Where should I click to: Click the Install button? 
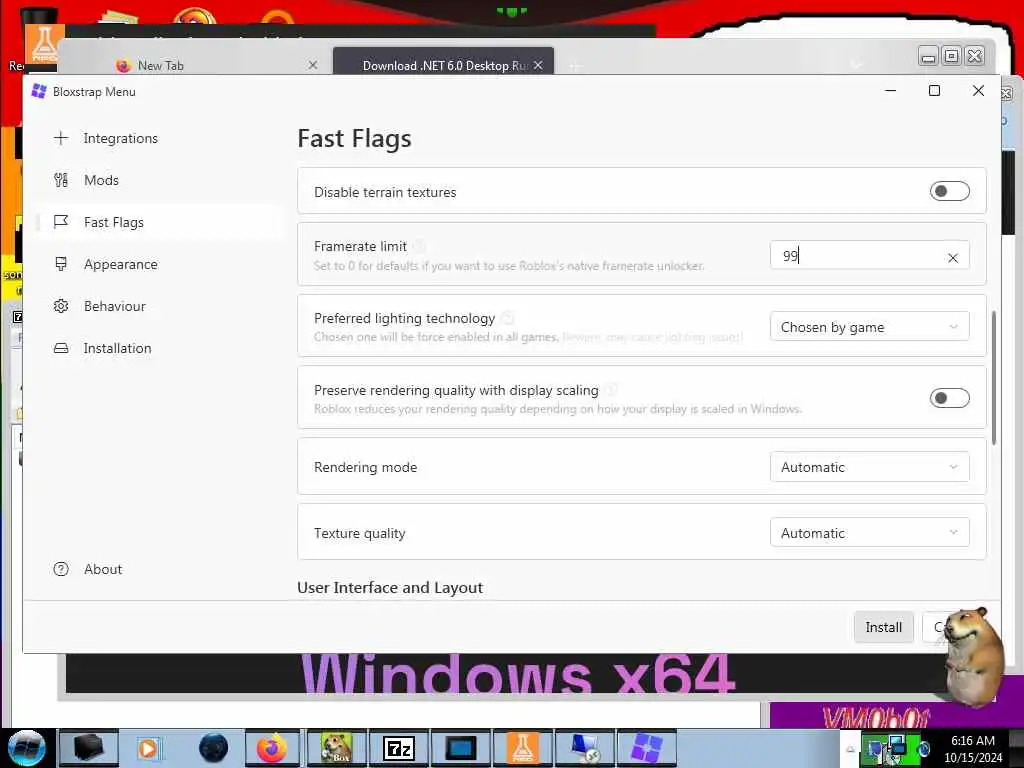point(884,627)
